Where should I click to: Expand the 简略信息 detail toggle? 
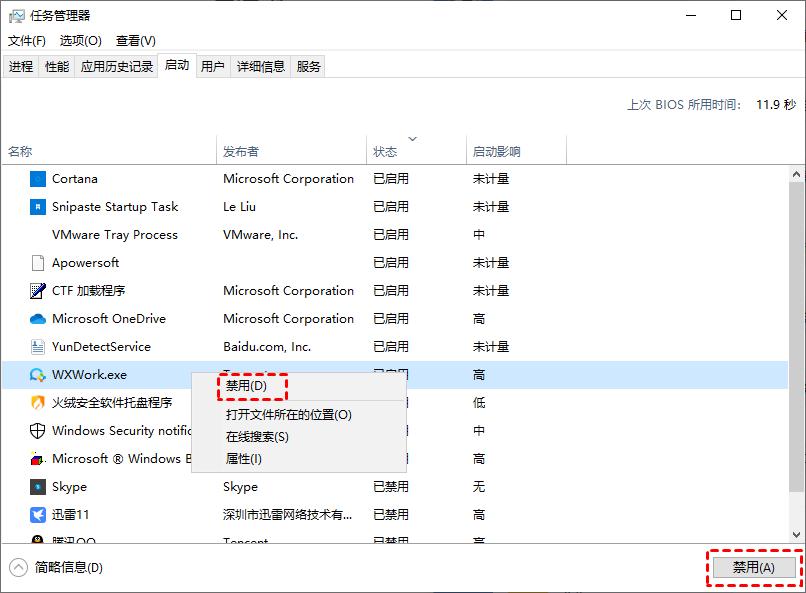point(20,566)
